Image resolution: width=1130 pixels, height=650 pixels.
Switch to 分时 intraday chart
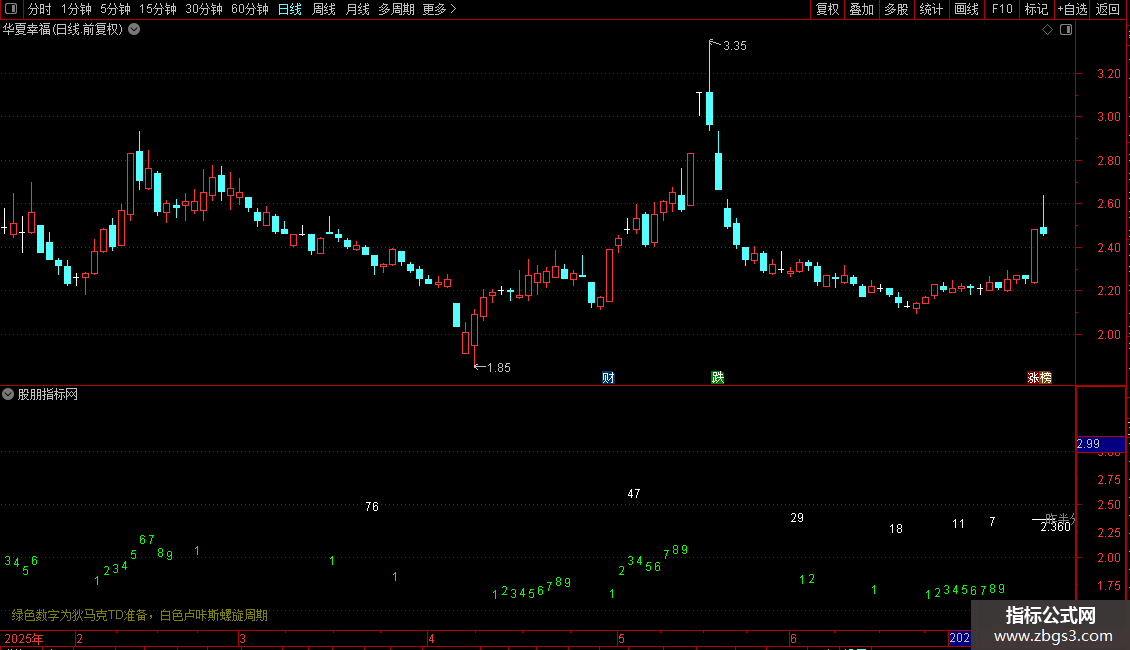40,9
